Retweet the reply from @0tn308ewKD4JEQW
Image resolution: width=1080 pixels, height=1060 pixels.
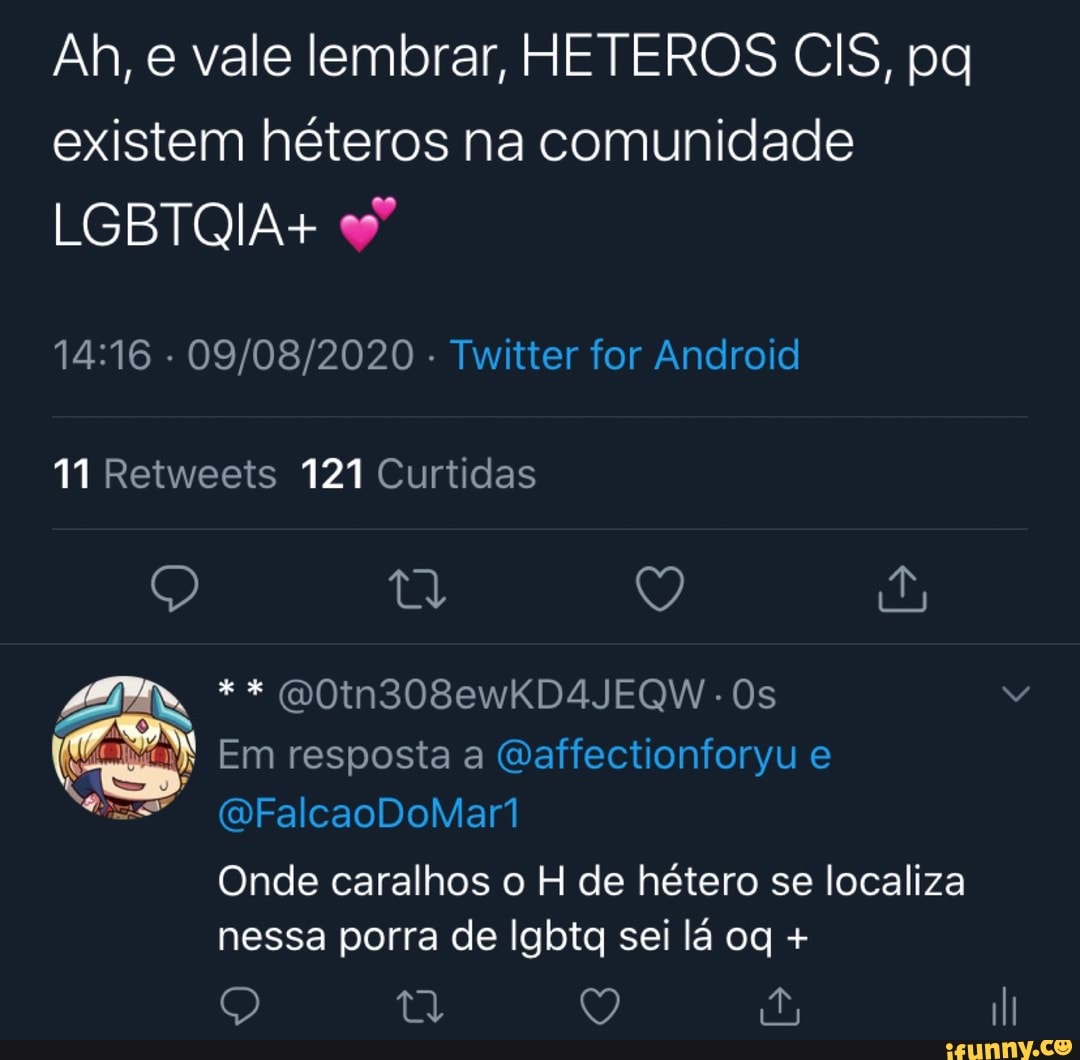point(420,1007)
